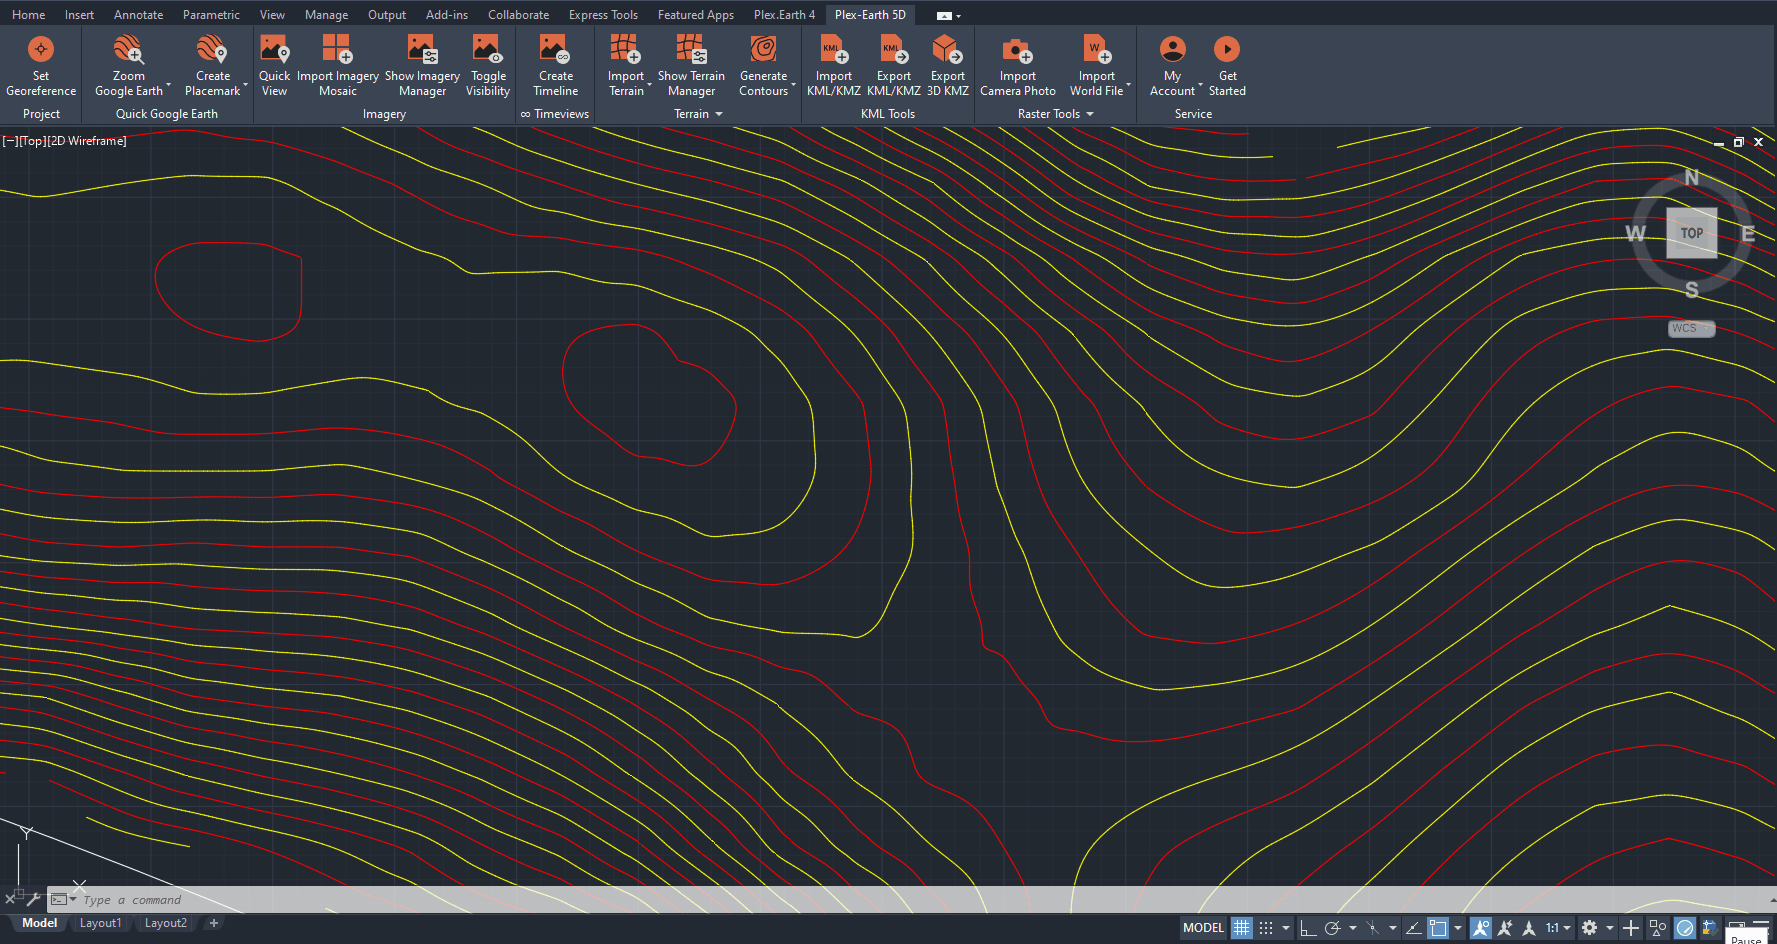This screenshot has width=1777, height=944.
Task: Open command line customize wrench
Action: tap(32, 899)
